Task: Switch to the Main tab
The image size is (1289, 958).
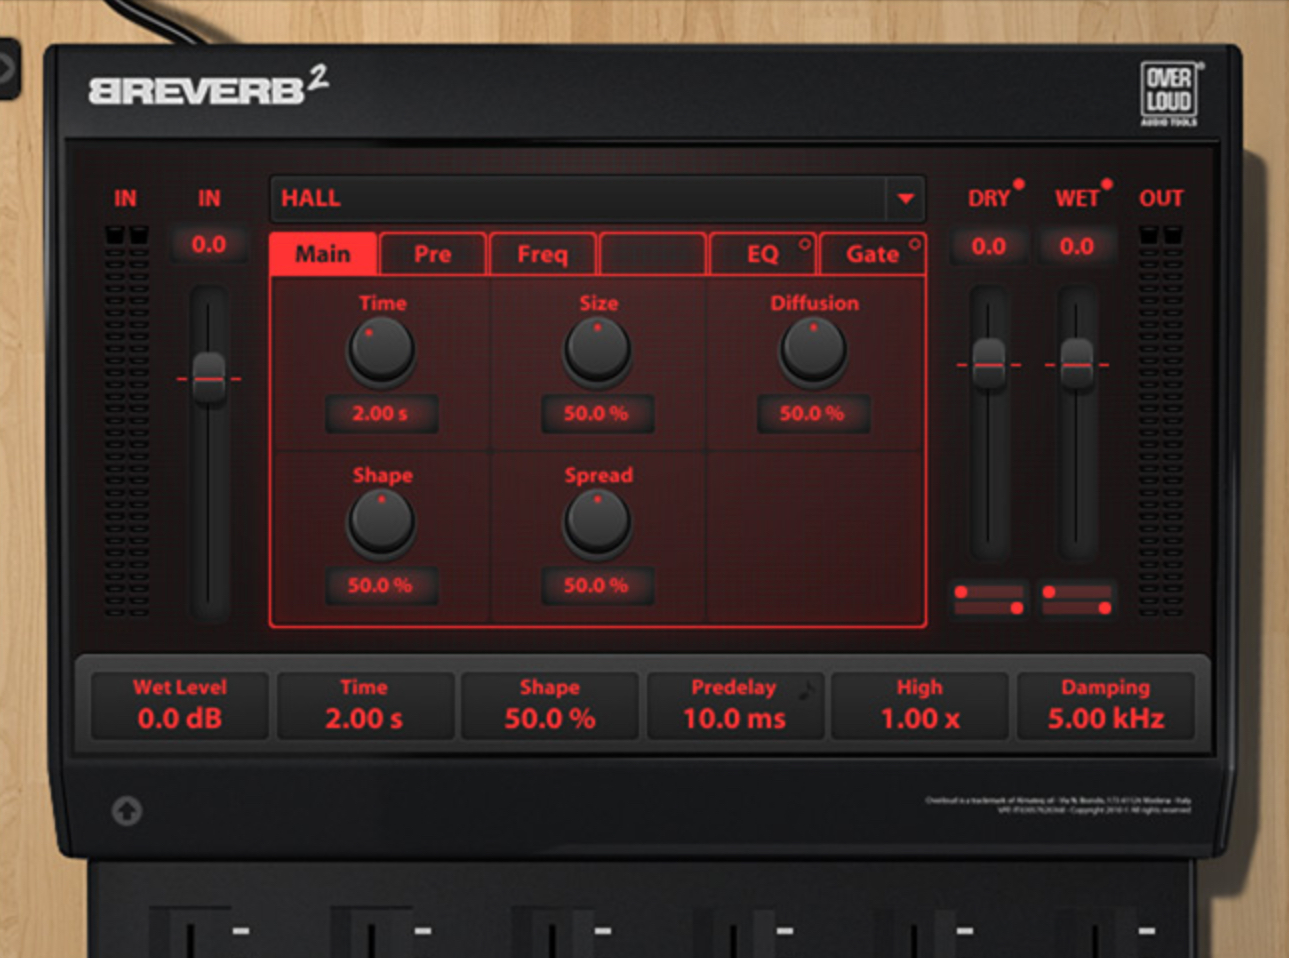Action: [x=323, y=254]
